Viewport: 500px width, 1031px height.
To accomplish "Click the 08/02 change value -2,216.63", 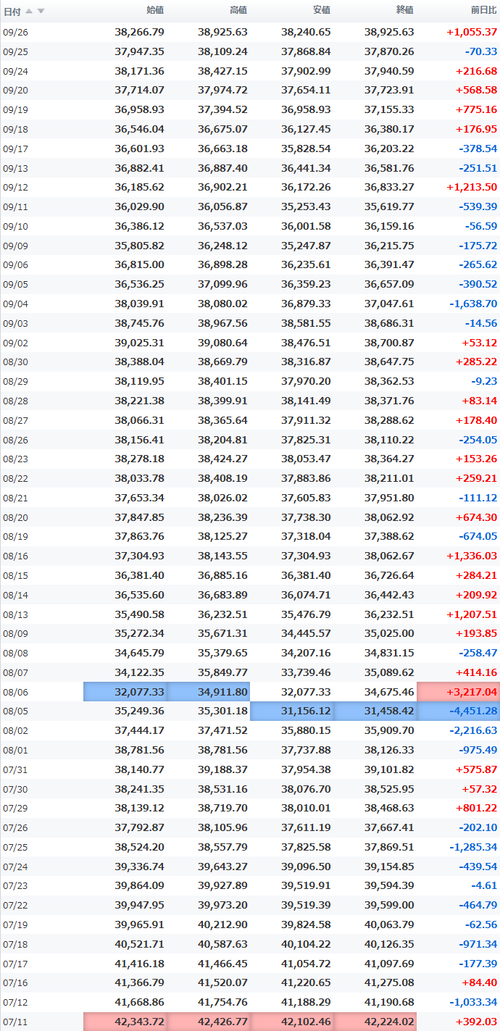I will [473, 731].
